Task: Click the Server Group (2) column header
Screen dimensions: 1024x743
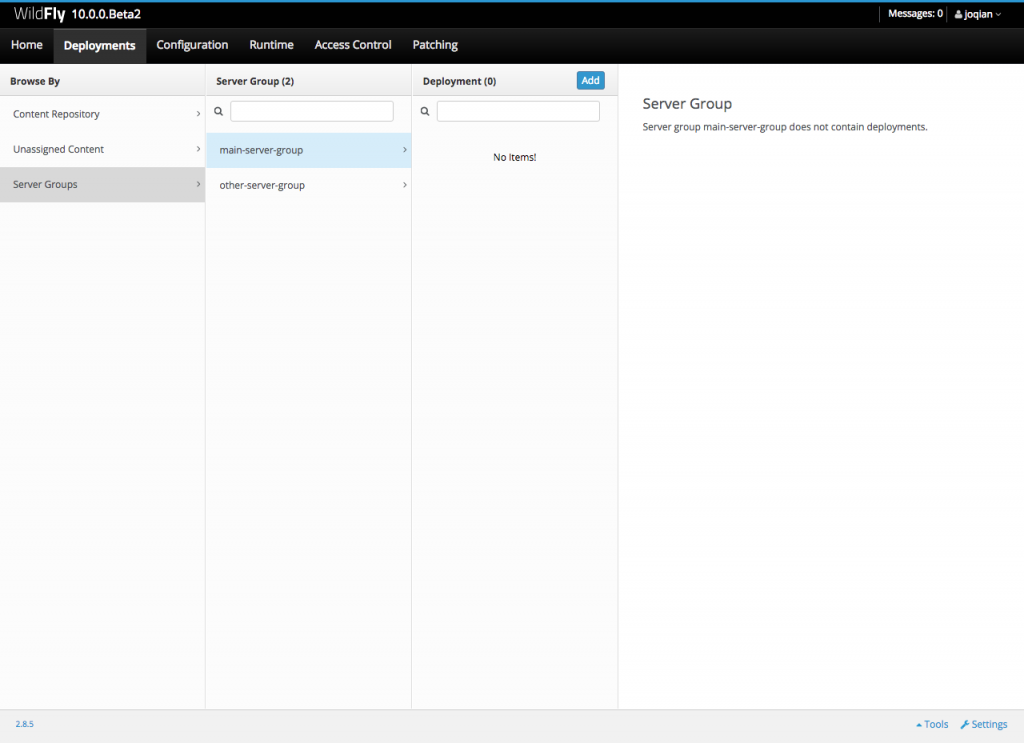Action: pos(255,82)
